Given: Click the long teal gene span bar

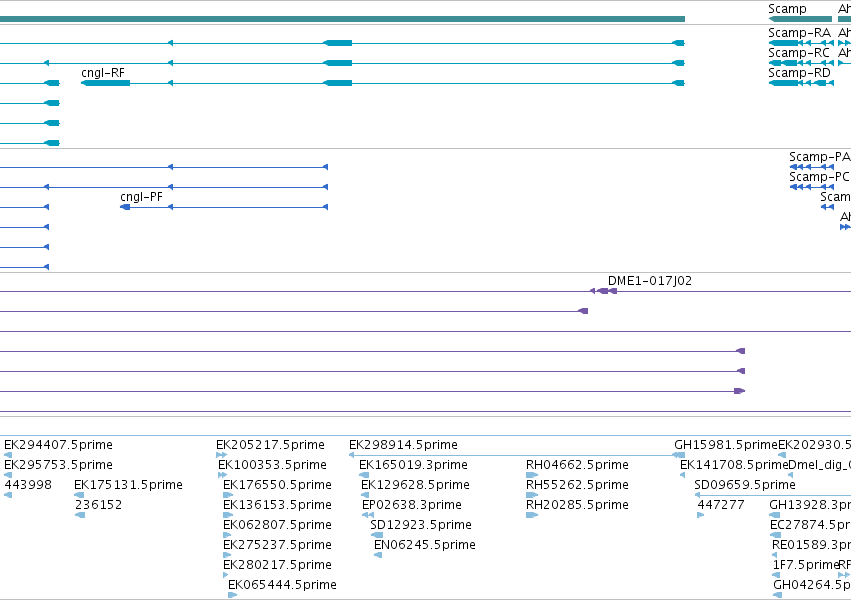Looking at the screenshot, I should [x=342, y=19].
